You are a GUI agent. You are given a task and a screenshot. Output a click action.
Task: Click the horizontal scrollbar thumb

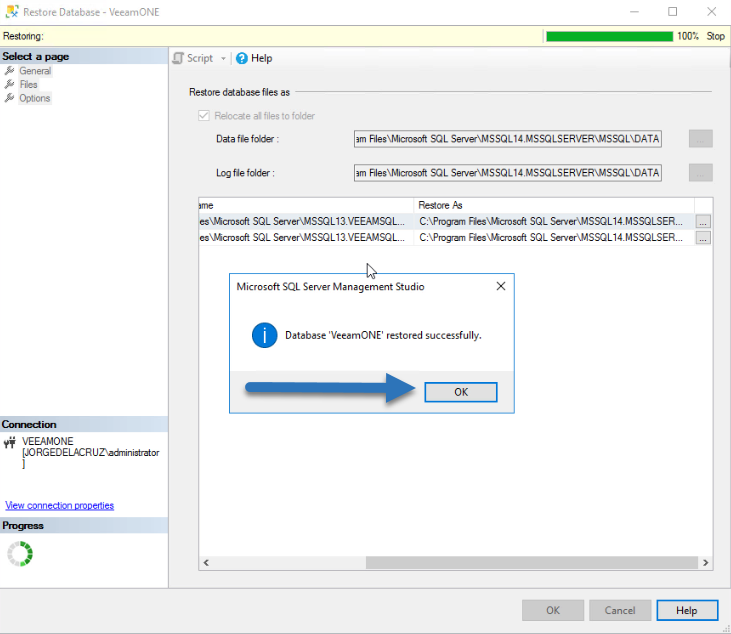point(531,563)
